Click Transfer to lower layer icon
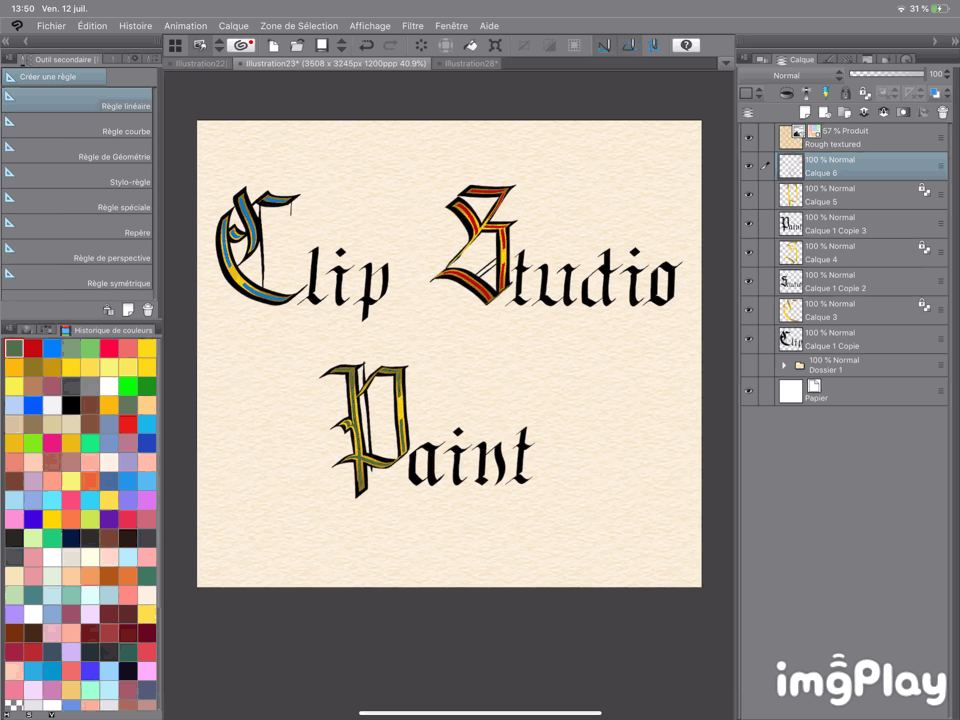Viewport: 960px width, 720px height. [864, 112]
